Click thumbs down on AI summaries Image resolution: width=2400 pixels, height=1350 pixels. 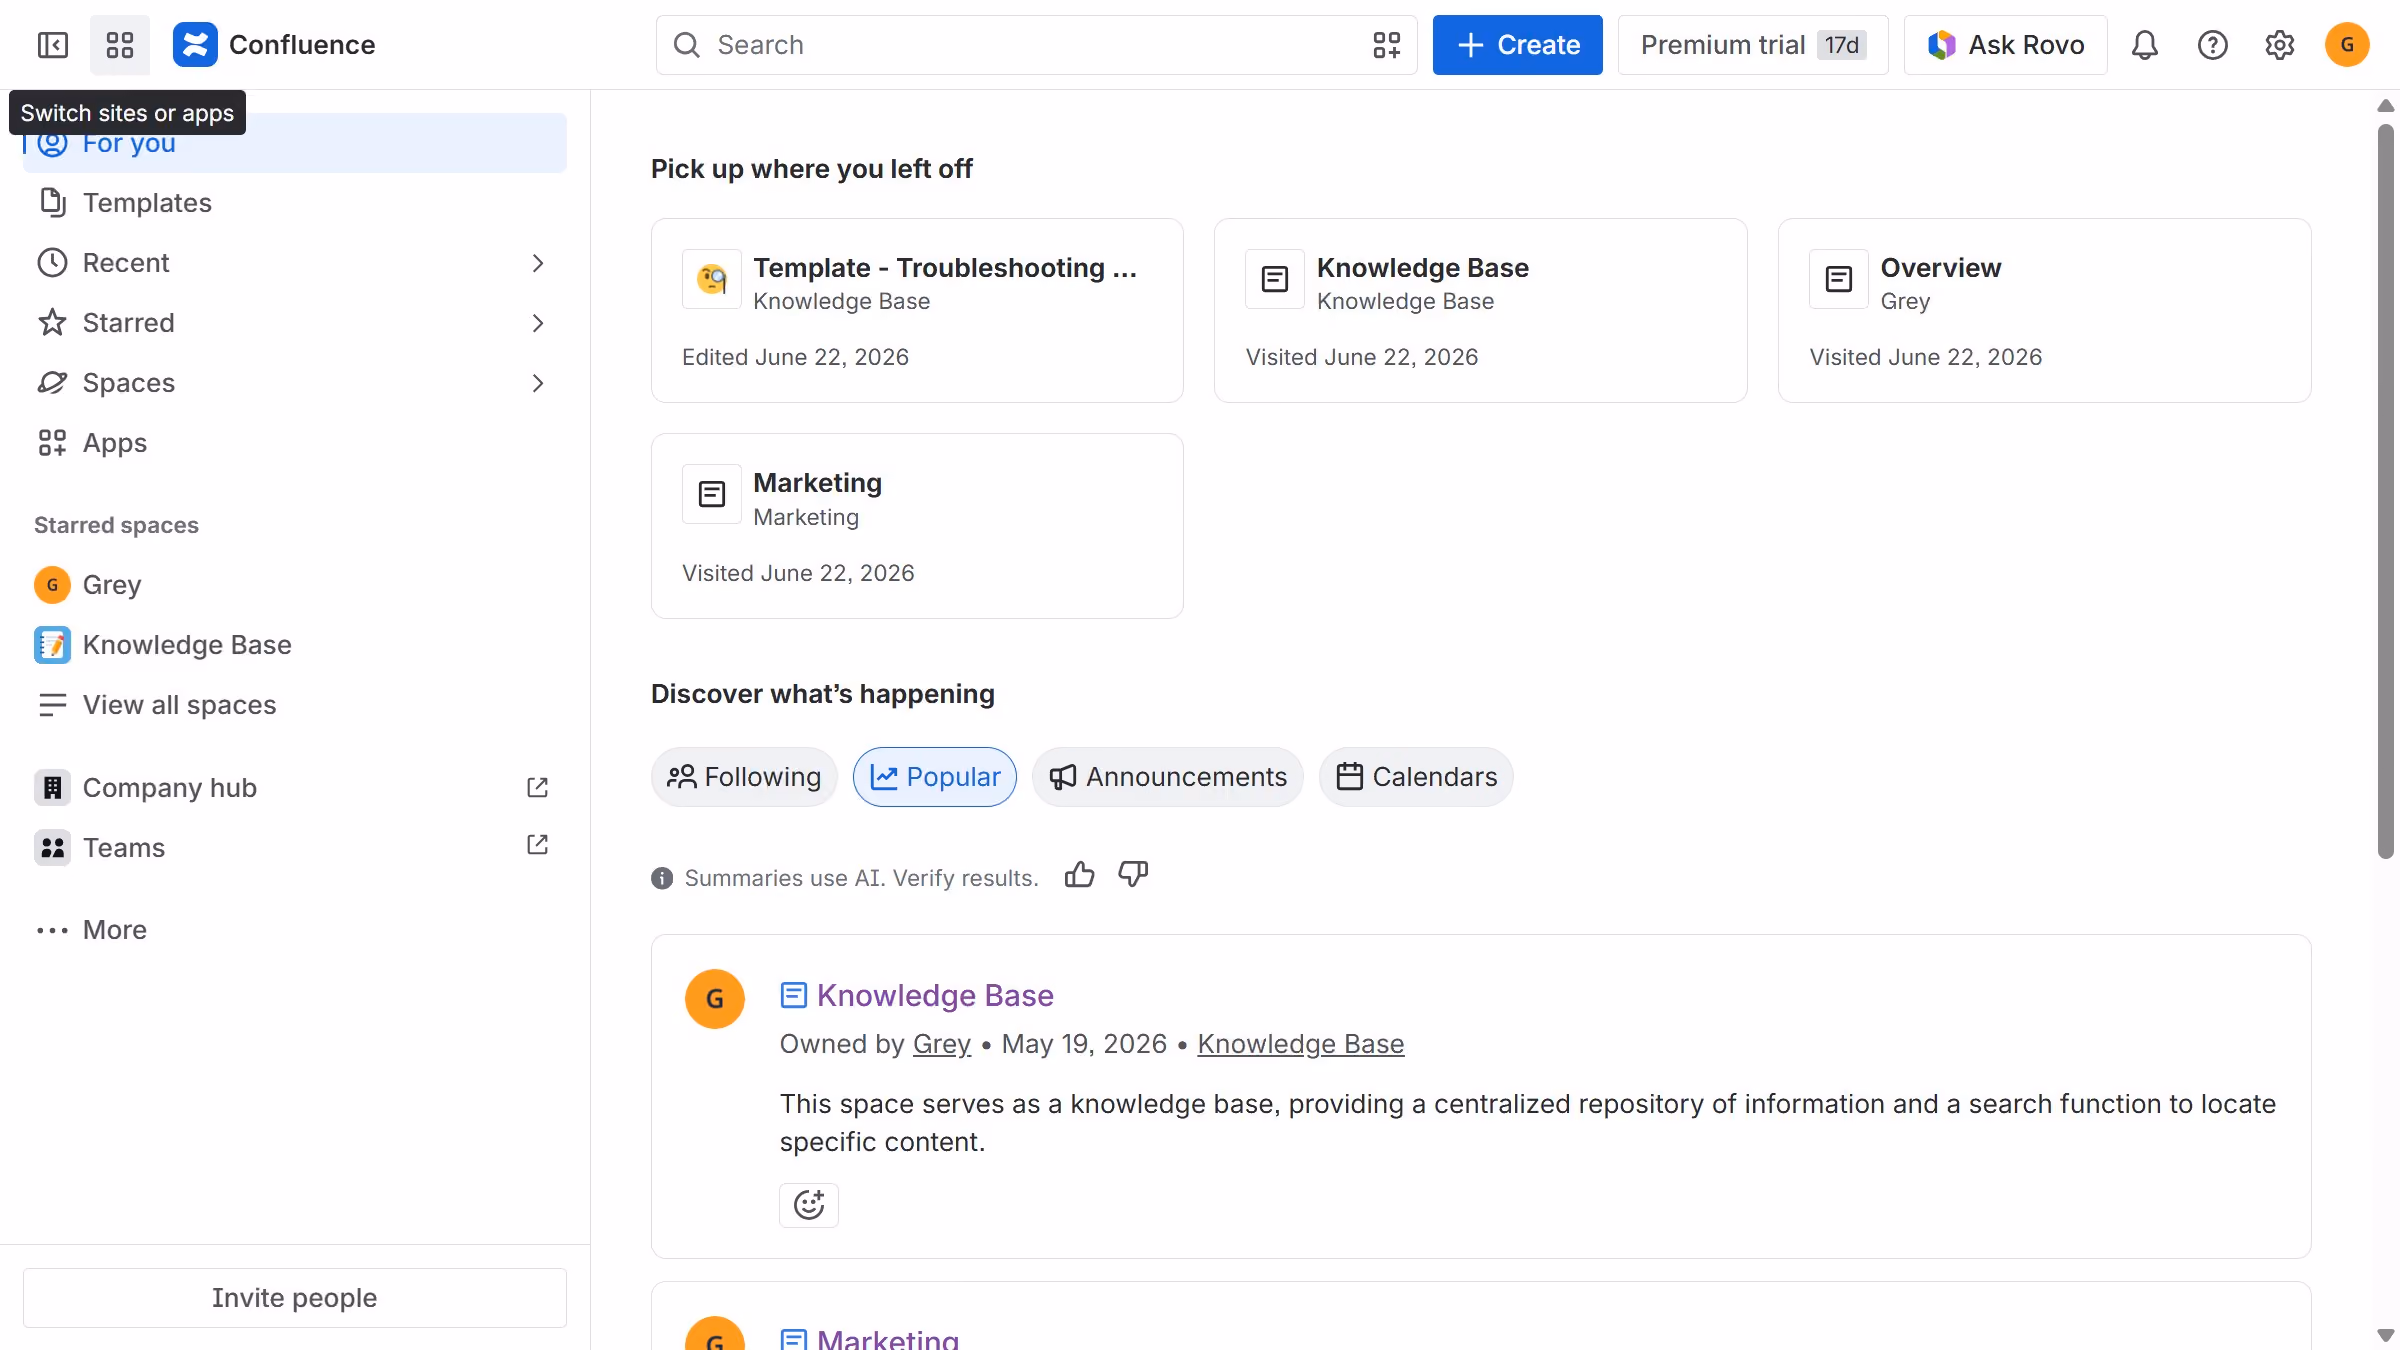(1132, 875)
